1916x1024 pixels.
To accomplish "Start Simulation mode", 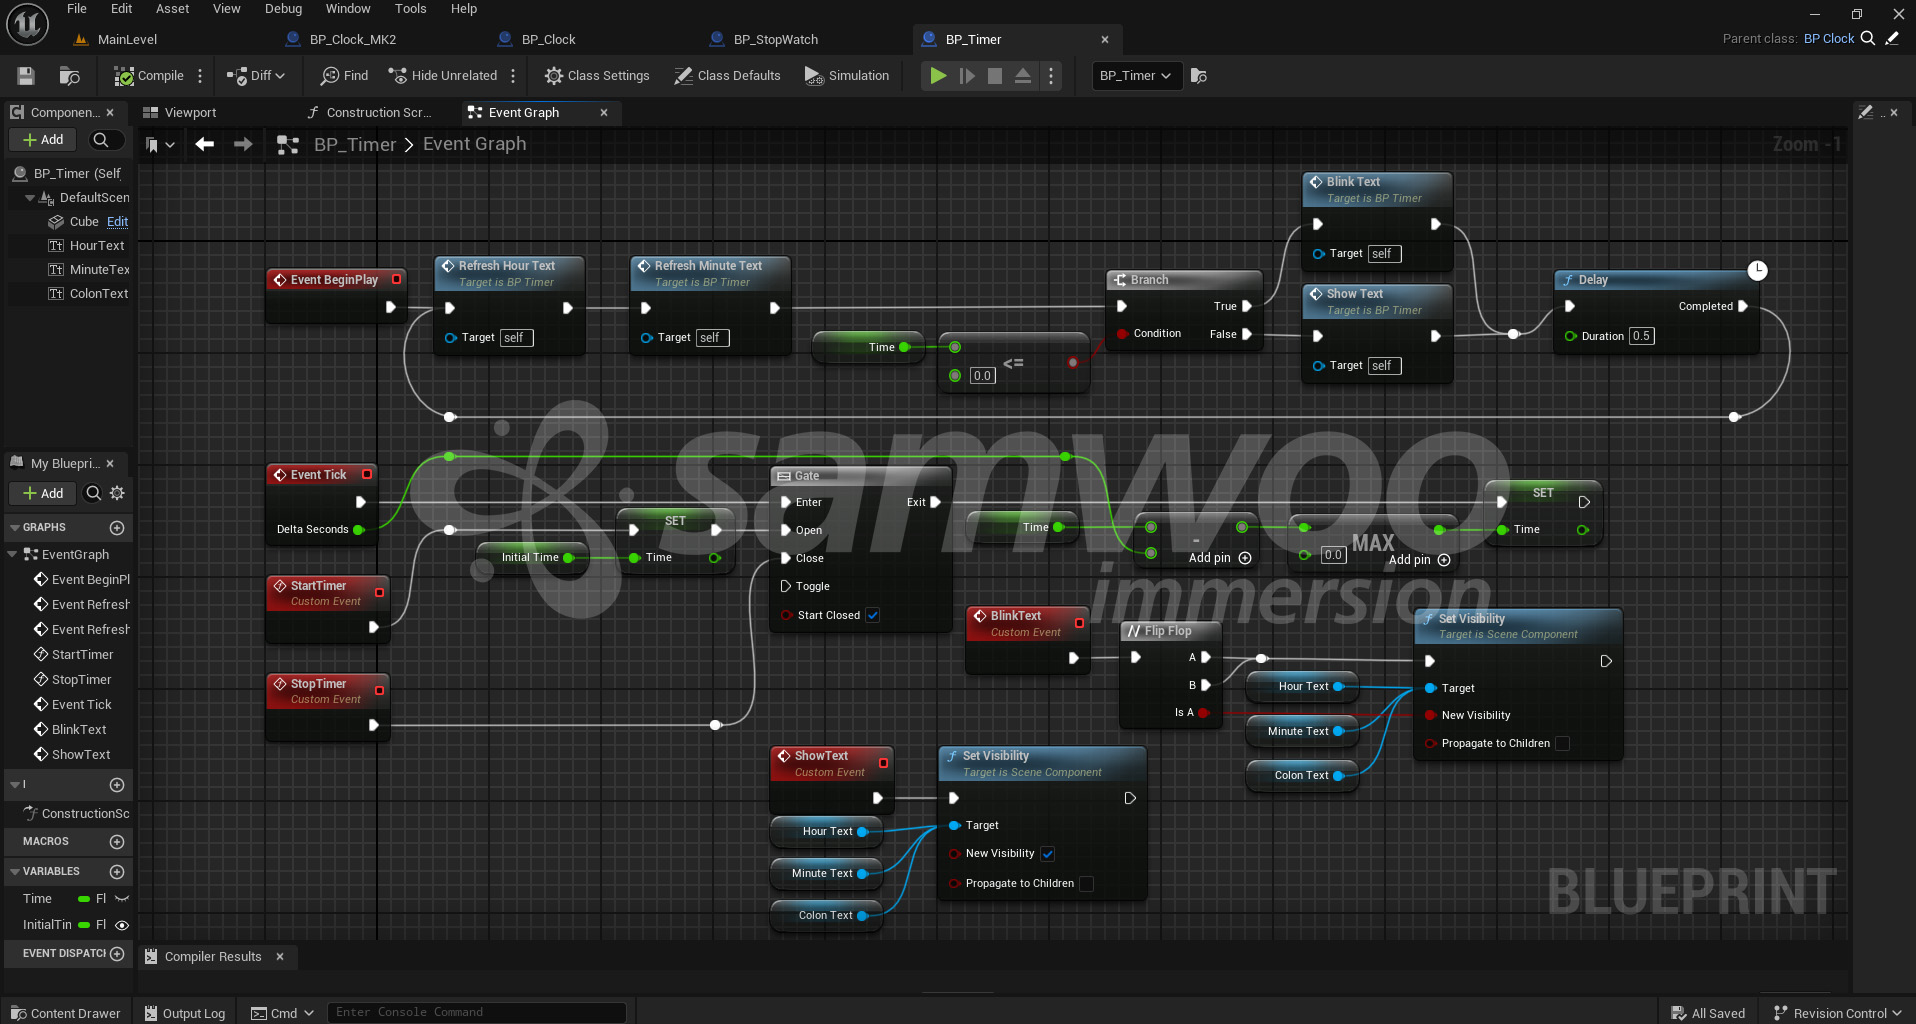I will (847, 76).
